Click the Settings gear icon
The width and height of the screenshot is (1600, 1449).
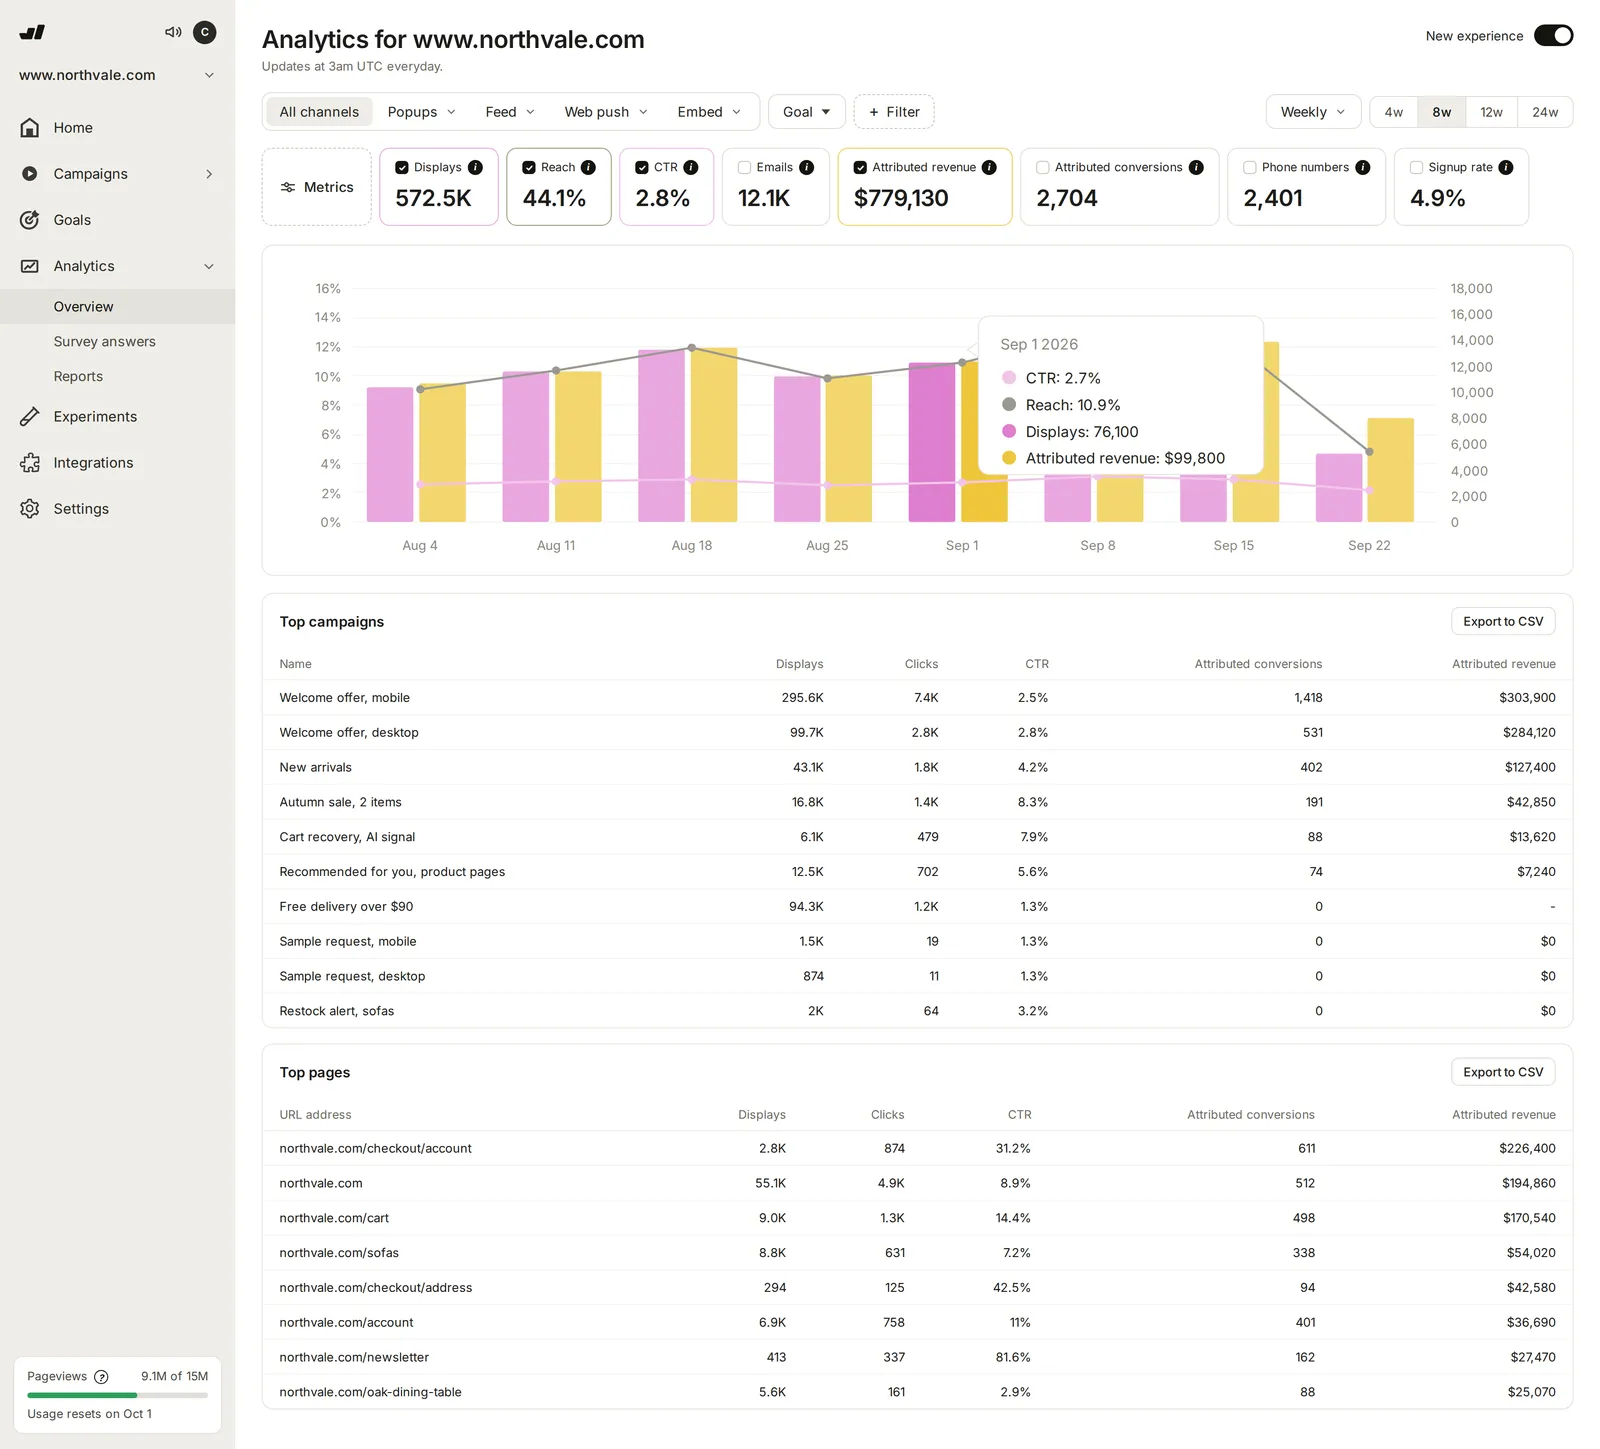pos(30,509)
